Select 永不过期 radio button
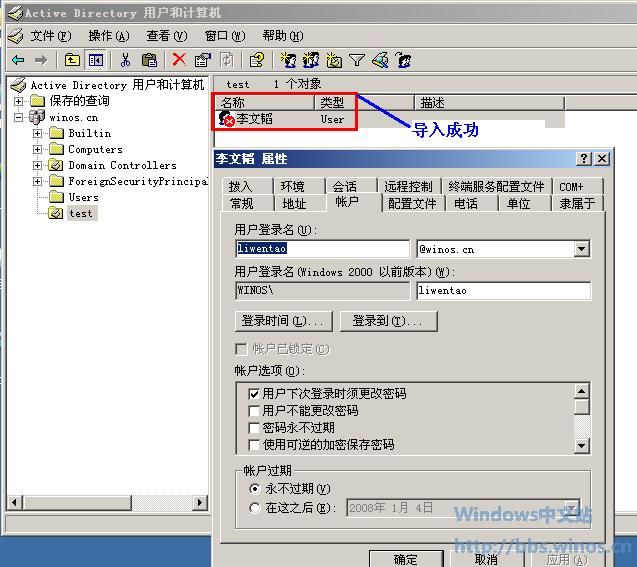The image size is (637, 567). coord(254,489)
